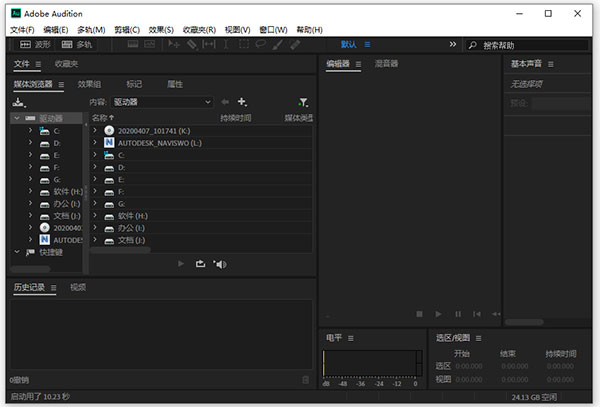Switch to Waveform (波形) editor view

[x=35, y=45]
